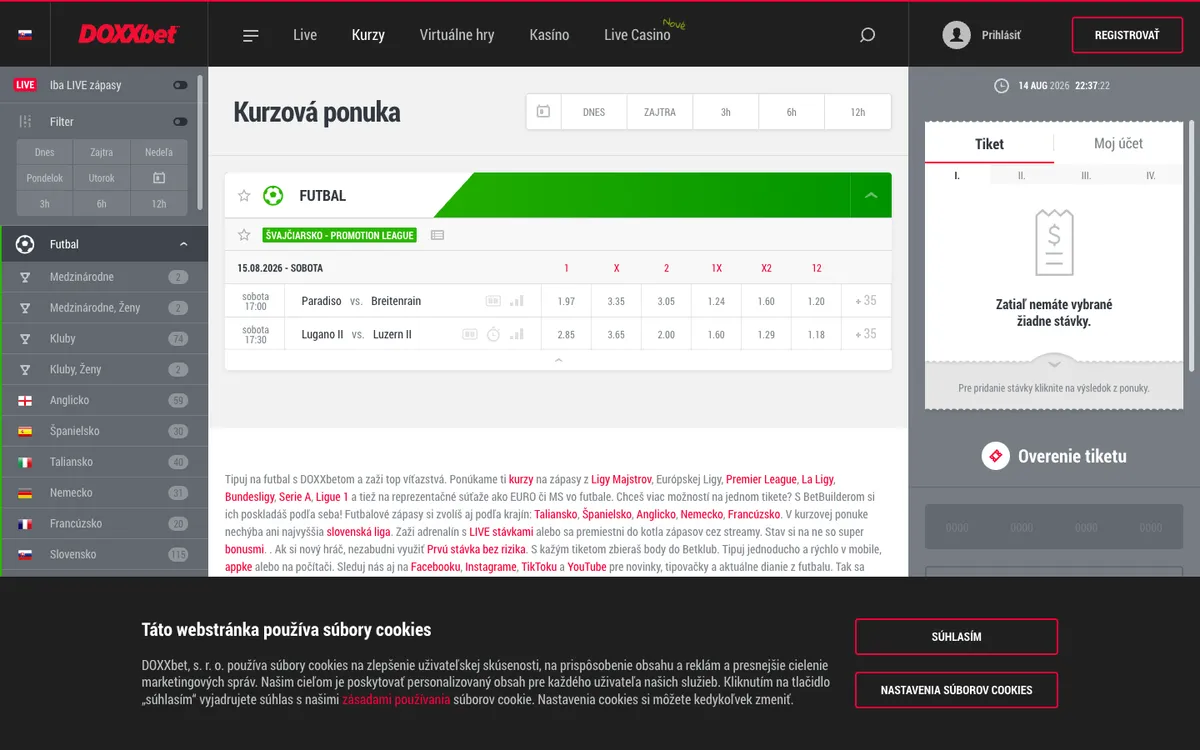Select Zajtra in the sidebar filter grid
Viewport: 1200px width, 750px height.
[101, 152]
